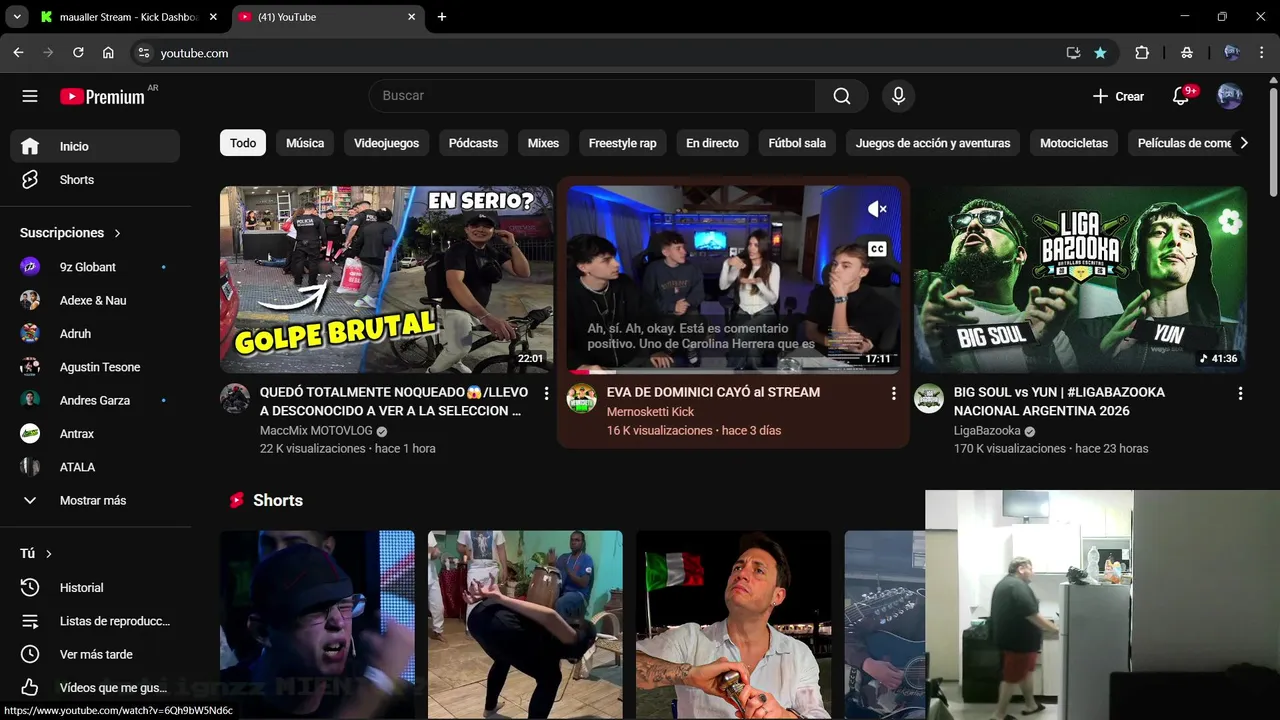
Task: Open Shorts from the sidebar icon
Action: (x=30, y=180)
